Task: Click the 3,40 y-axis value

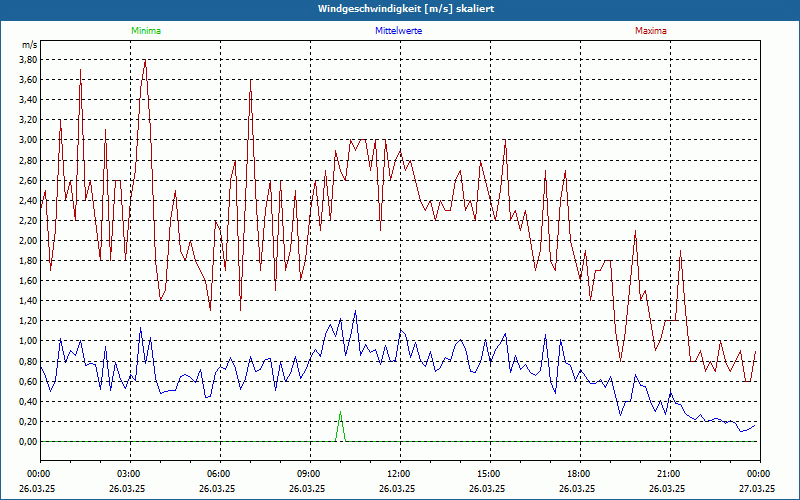Action: 28,100
